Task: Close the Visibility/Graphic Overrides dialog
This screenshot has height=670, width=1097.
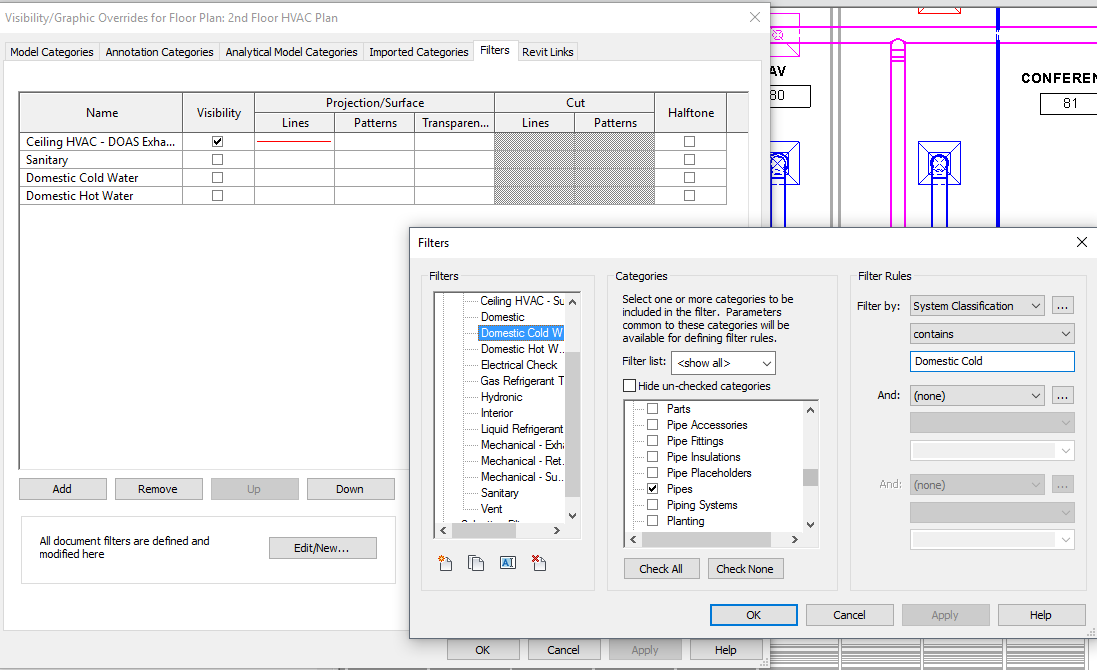Action: pyautogui.click(x=755, y=17)
